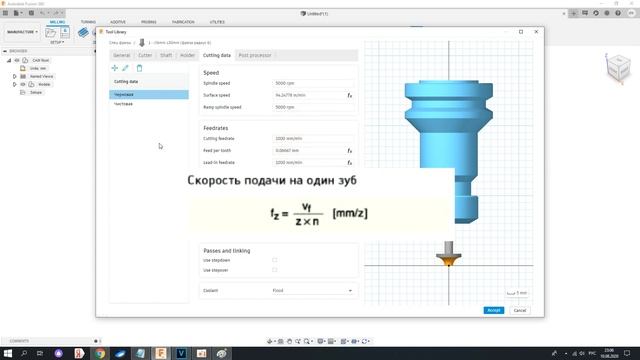Screen dimensions: 640x360
Task: Expand the Models tree node
Action: click(14, 84)
